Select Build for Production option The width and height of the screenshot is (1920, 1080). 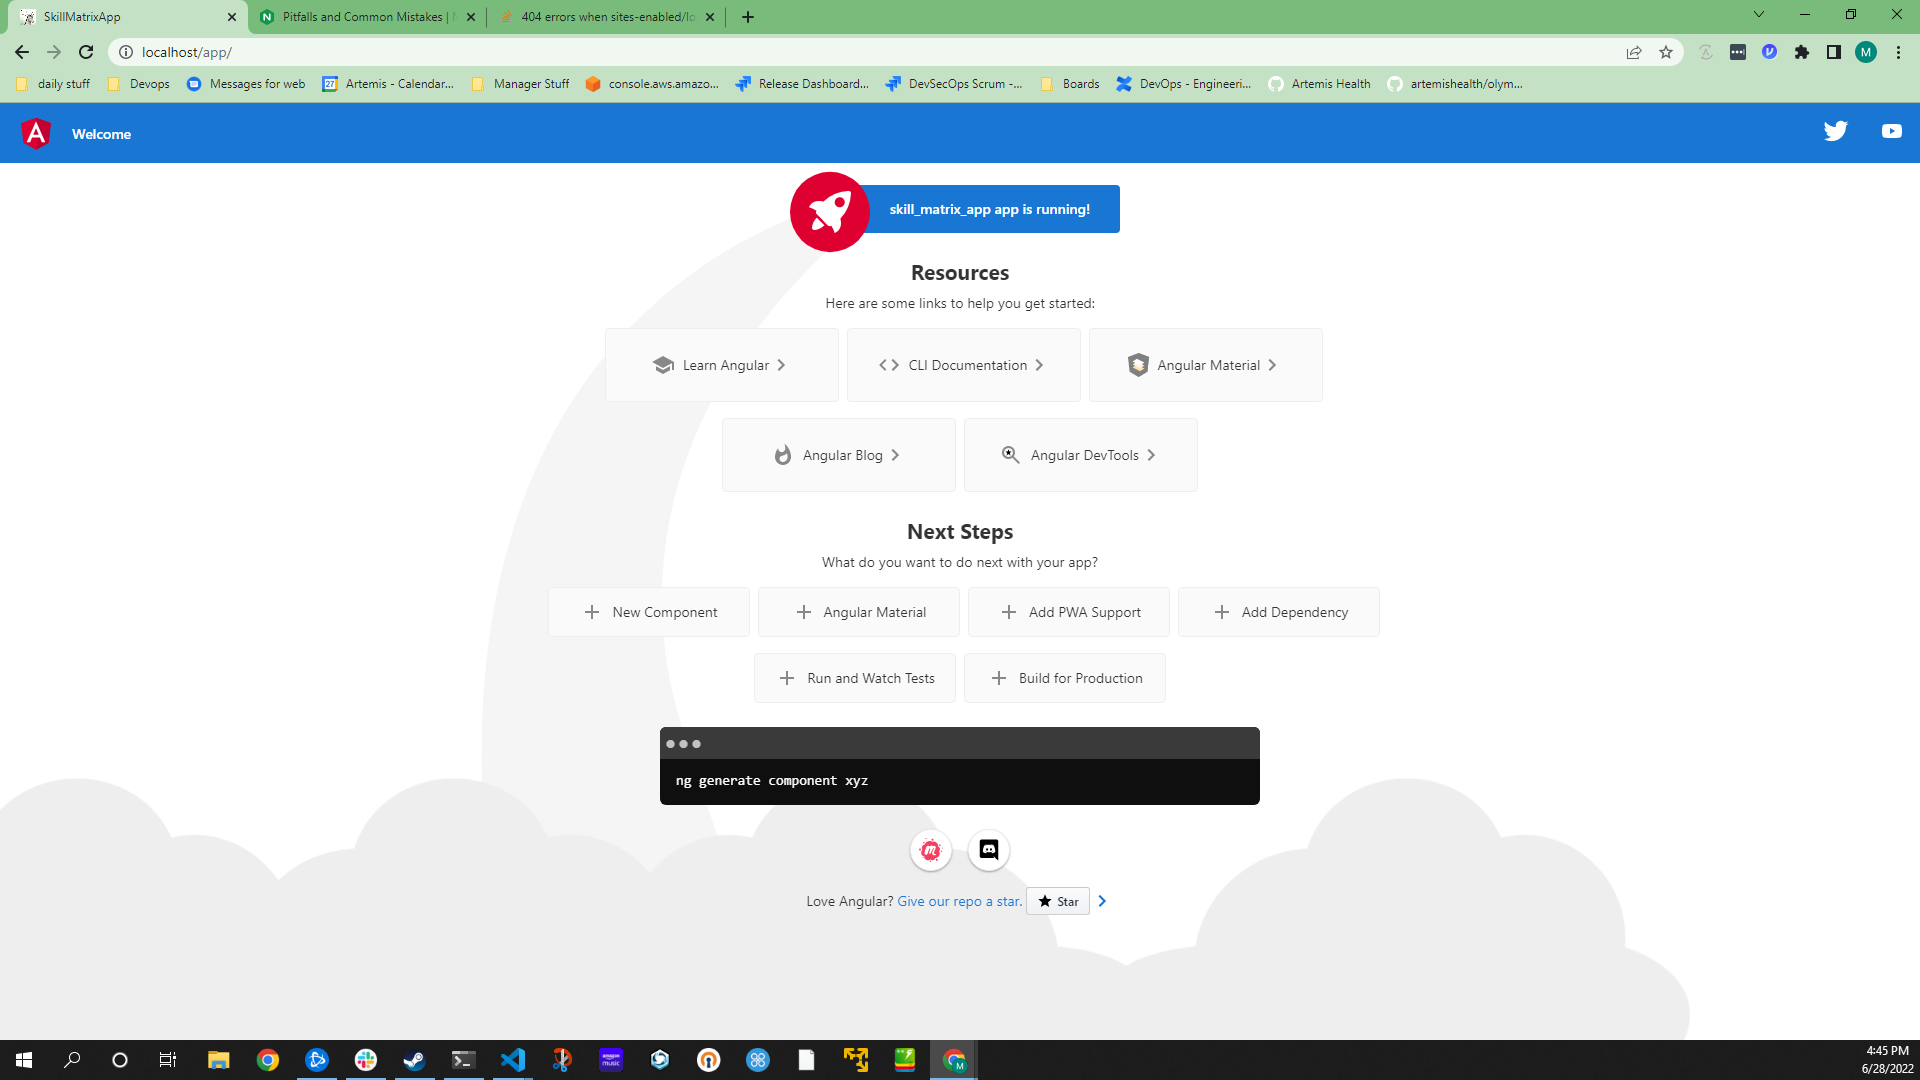click(1064, 678)
